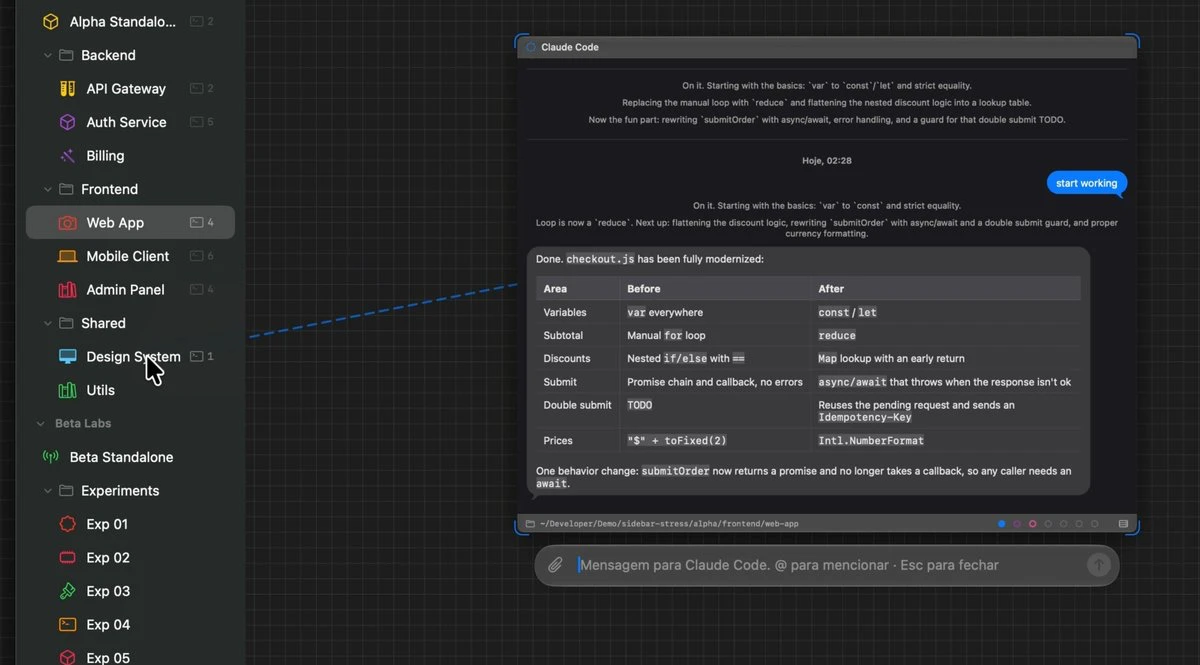This screenshot has height=665, width=1200.
Task: Open the Admin Panel project
Action: (x=130, y=290)
